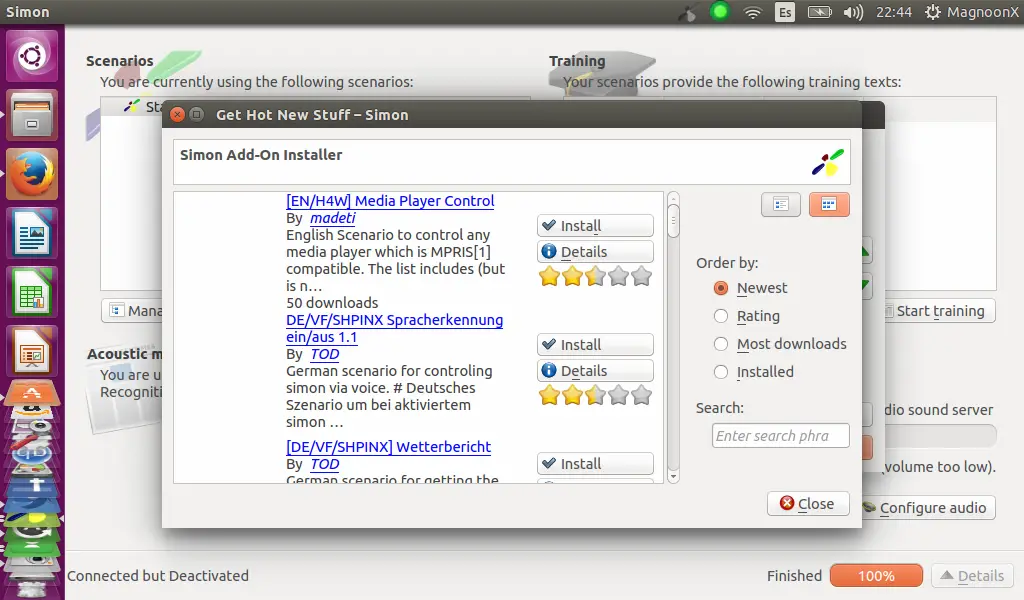Click Configure audio in Simon main window
The height and width of the screenshot is (600, 1024).
coord(928,508)
